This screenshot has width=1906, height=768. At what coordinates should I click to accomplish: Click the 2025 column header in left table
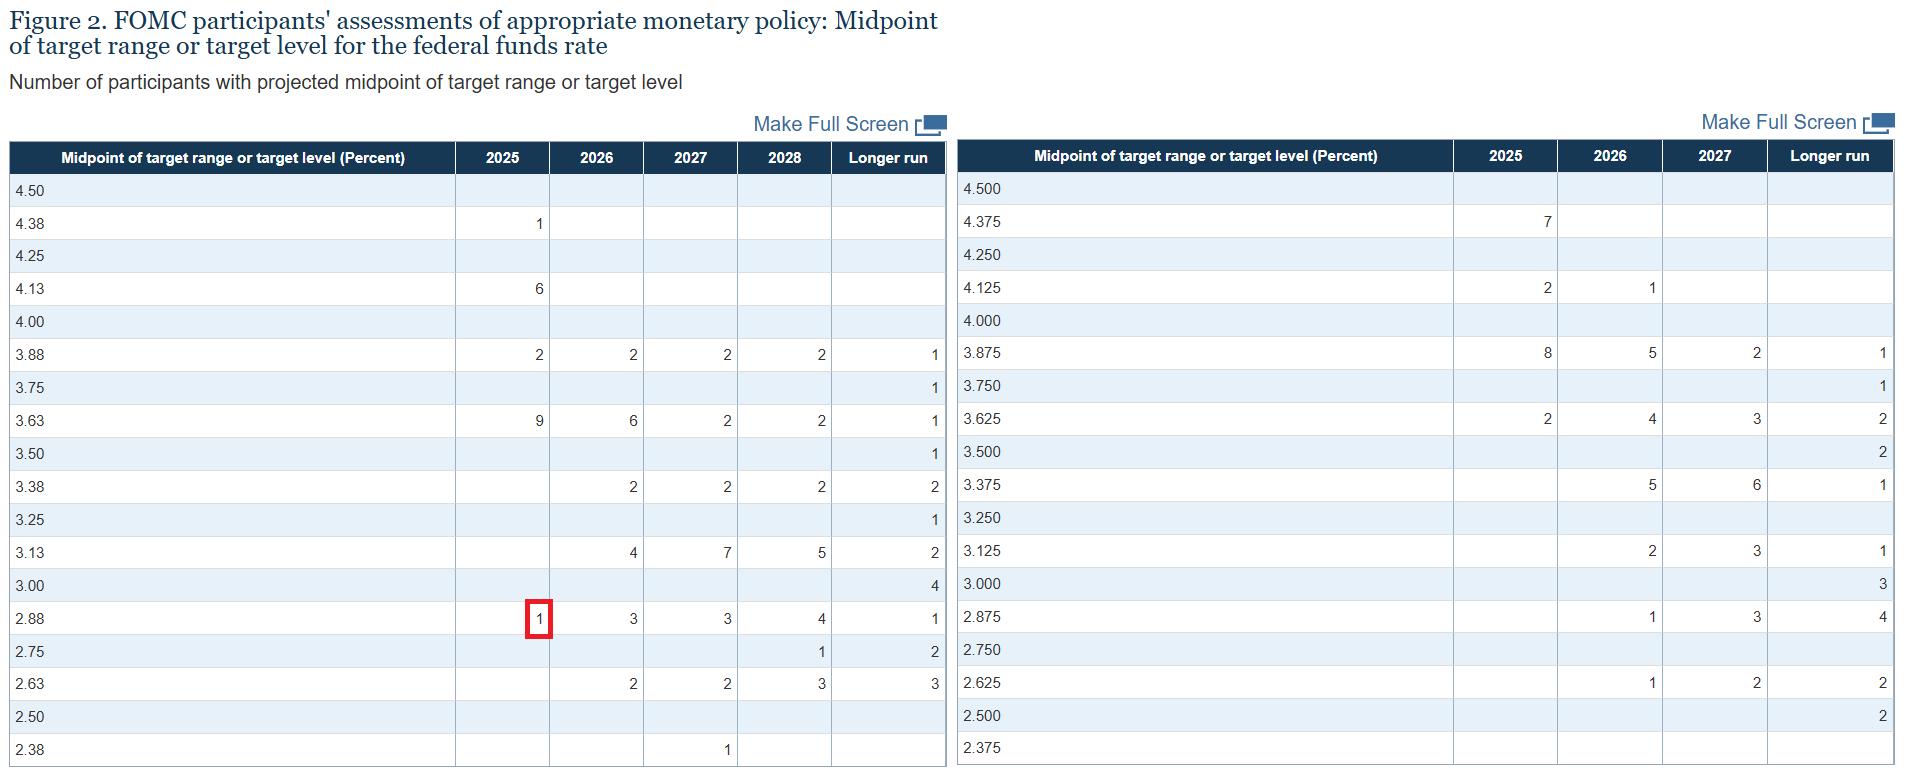click(502, 158)
